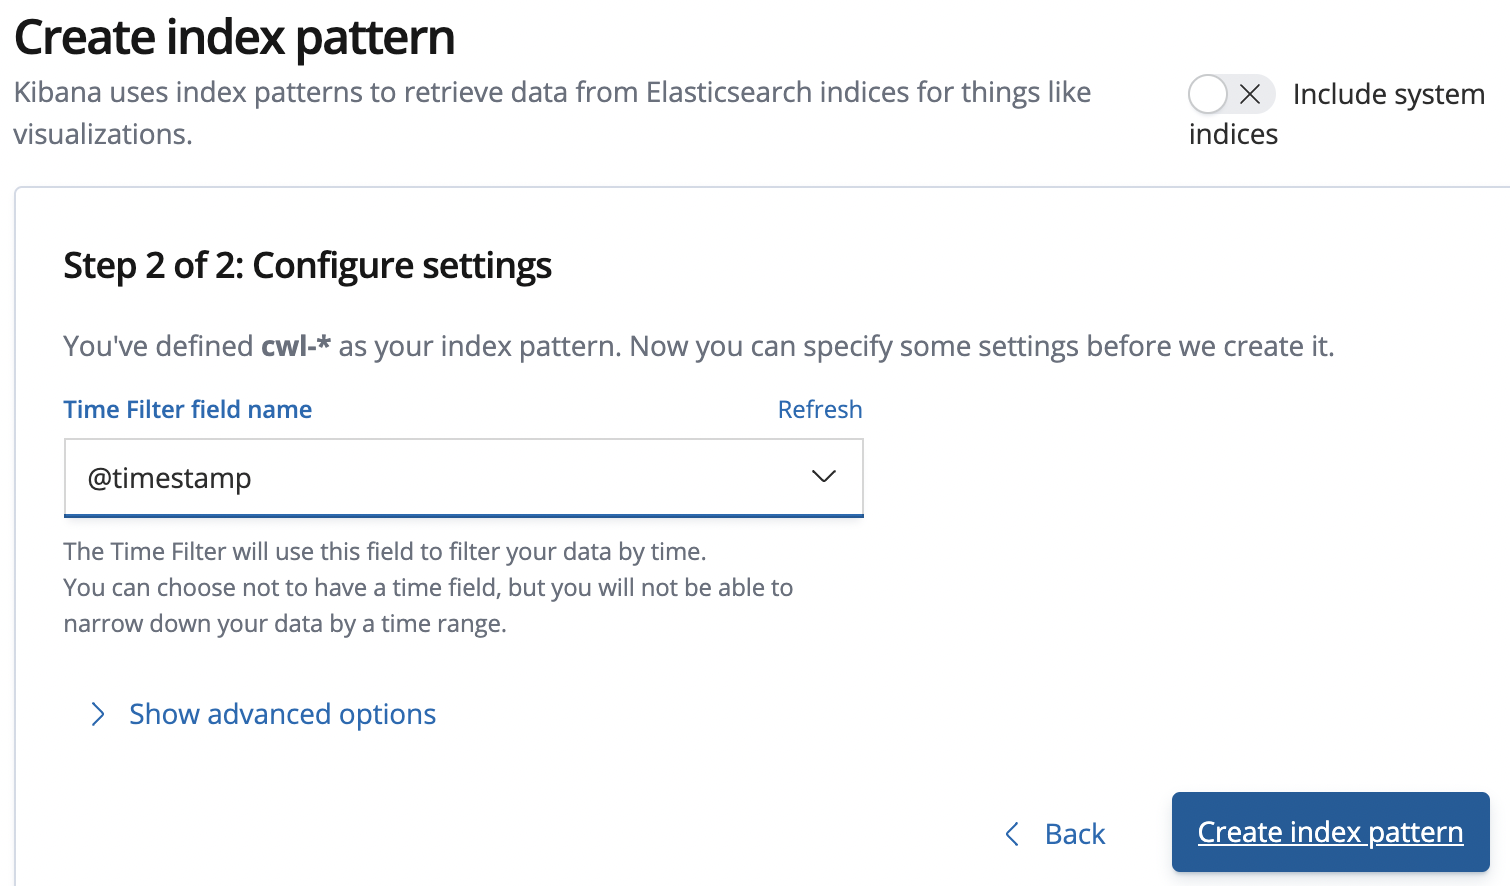Toggle the Include system indices switch

click(1230, 95)
